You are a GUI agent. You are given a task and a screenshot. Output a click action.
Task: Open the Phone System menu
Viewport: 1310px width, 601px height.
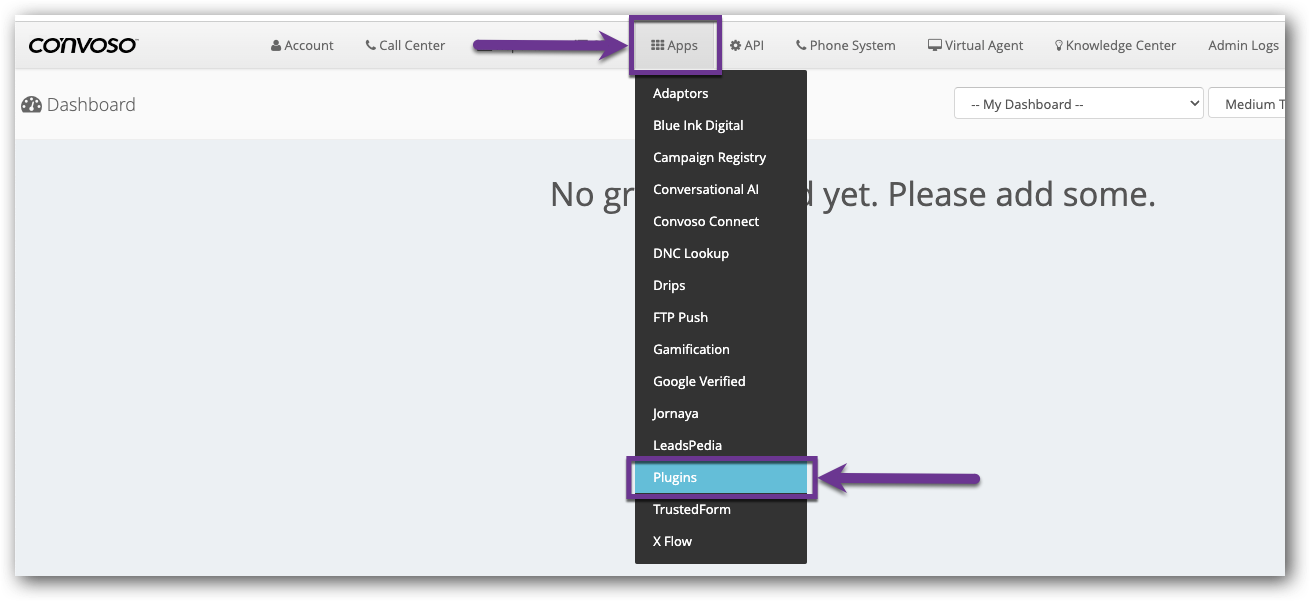click(845, 45)
